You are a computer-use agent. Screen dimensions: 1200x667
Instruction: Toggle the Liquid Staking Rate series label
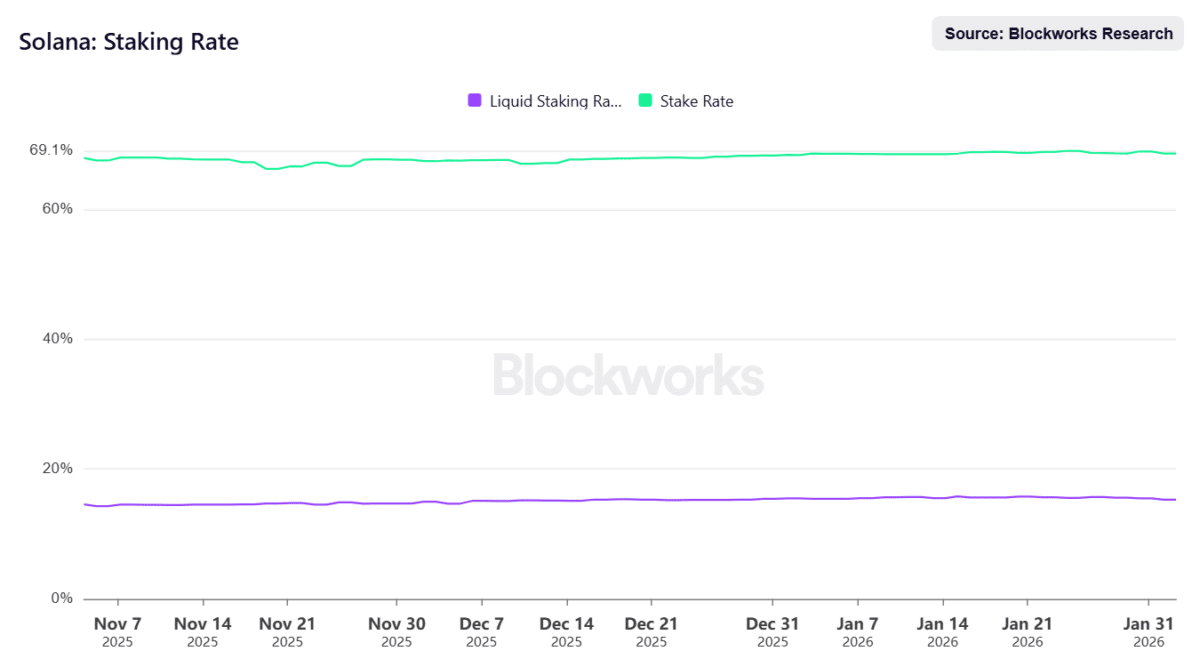tap(556, 101)
